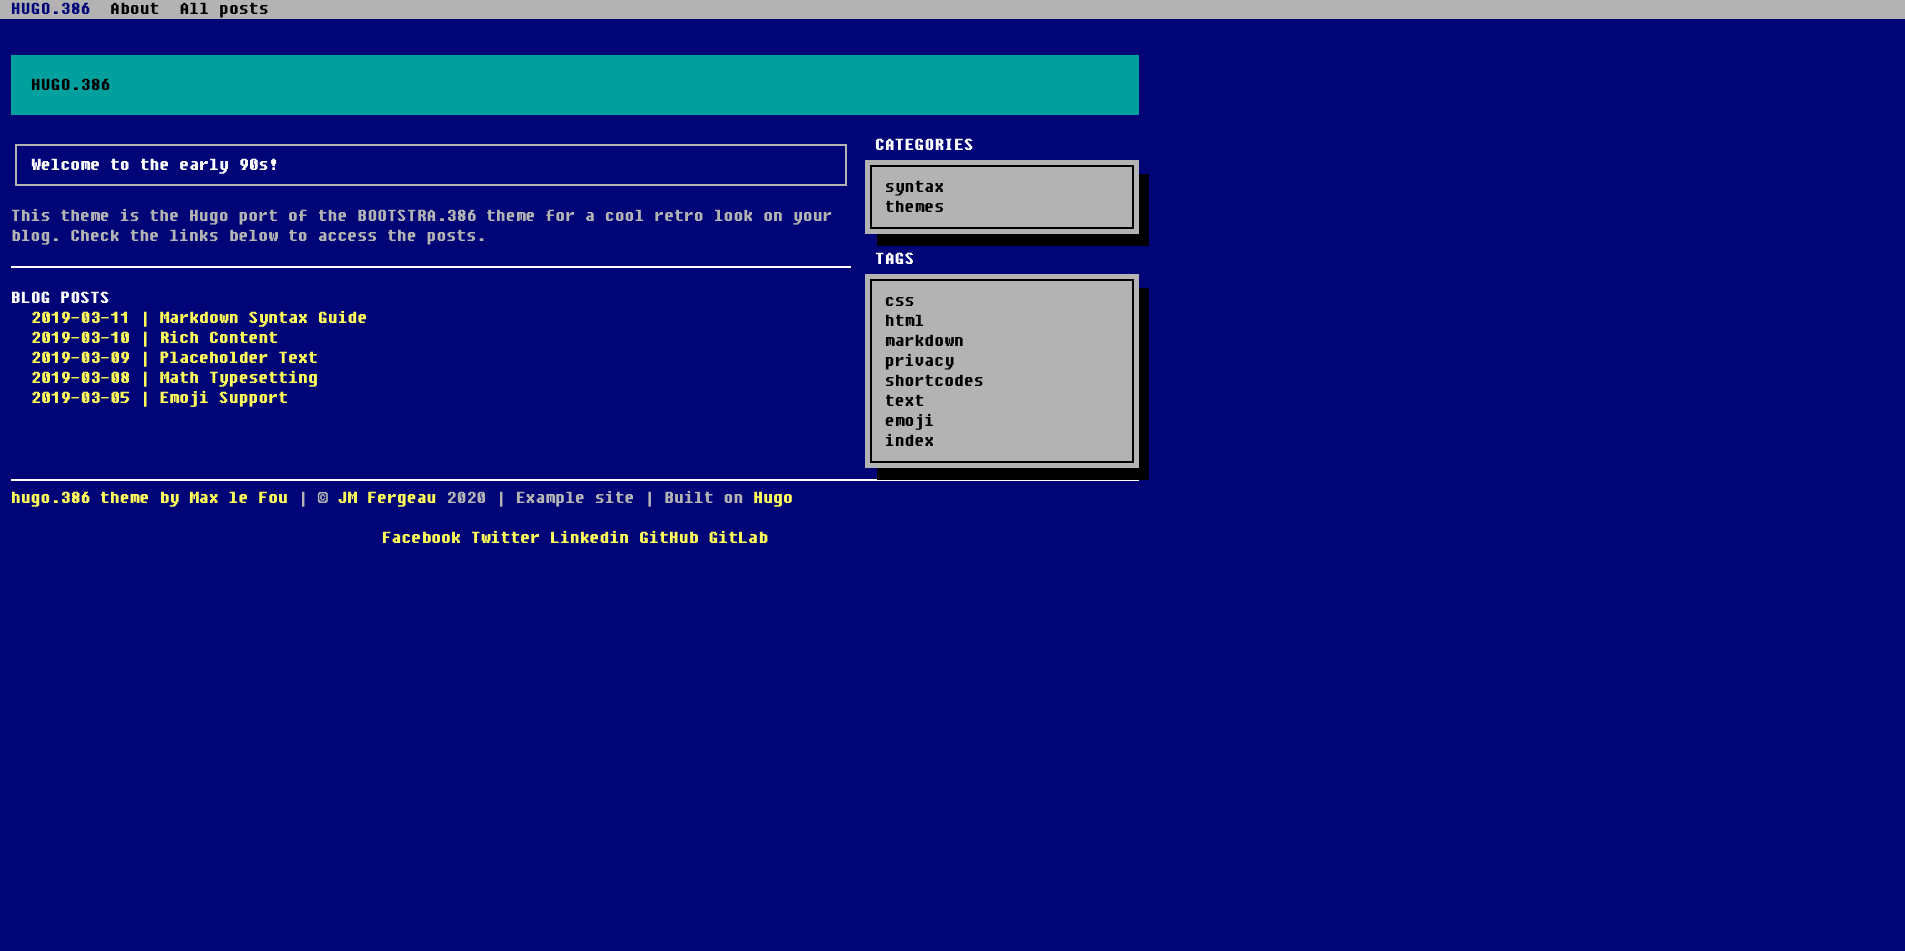Open the GitLab social link

(738, 538)
